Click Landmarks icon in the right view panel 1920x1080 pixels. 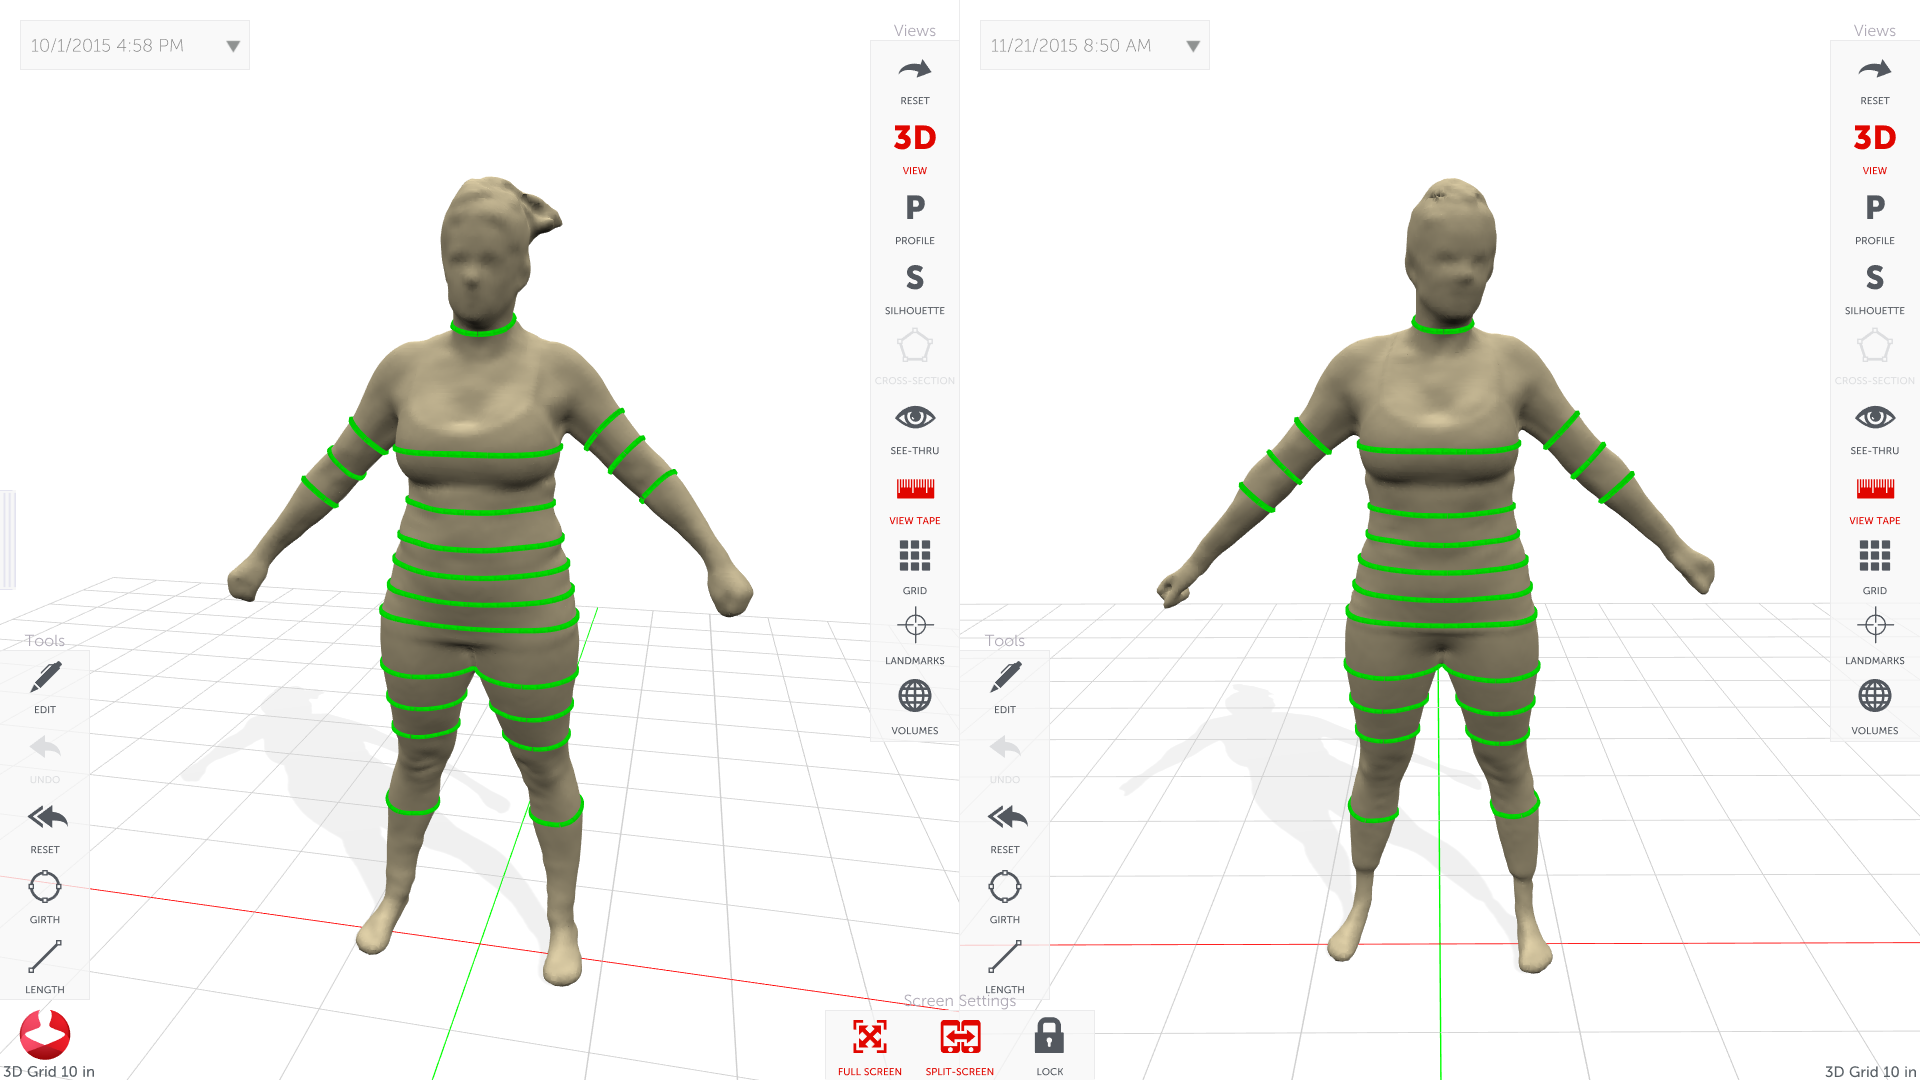point(1874,627)
